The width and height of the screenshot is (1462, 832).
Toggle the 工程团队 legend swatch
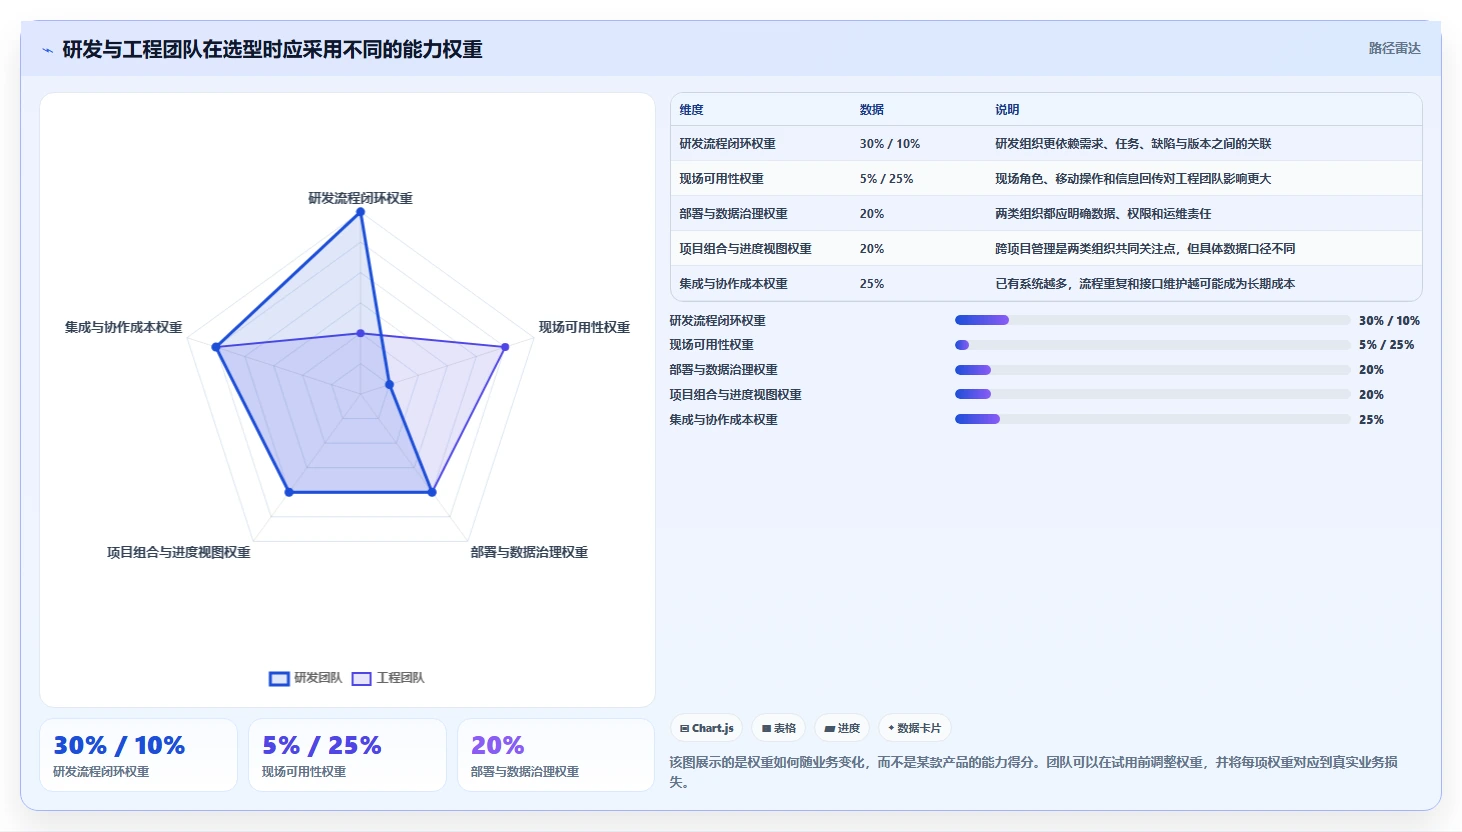click(x=361, y=679)
